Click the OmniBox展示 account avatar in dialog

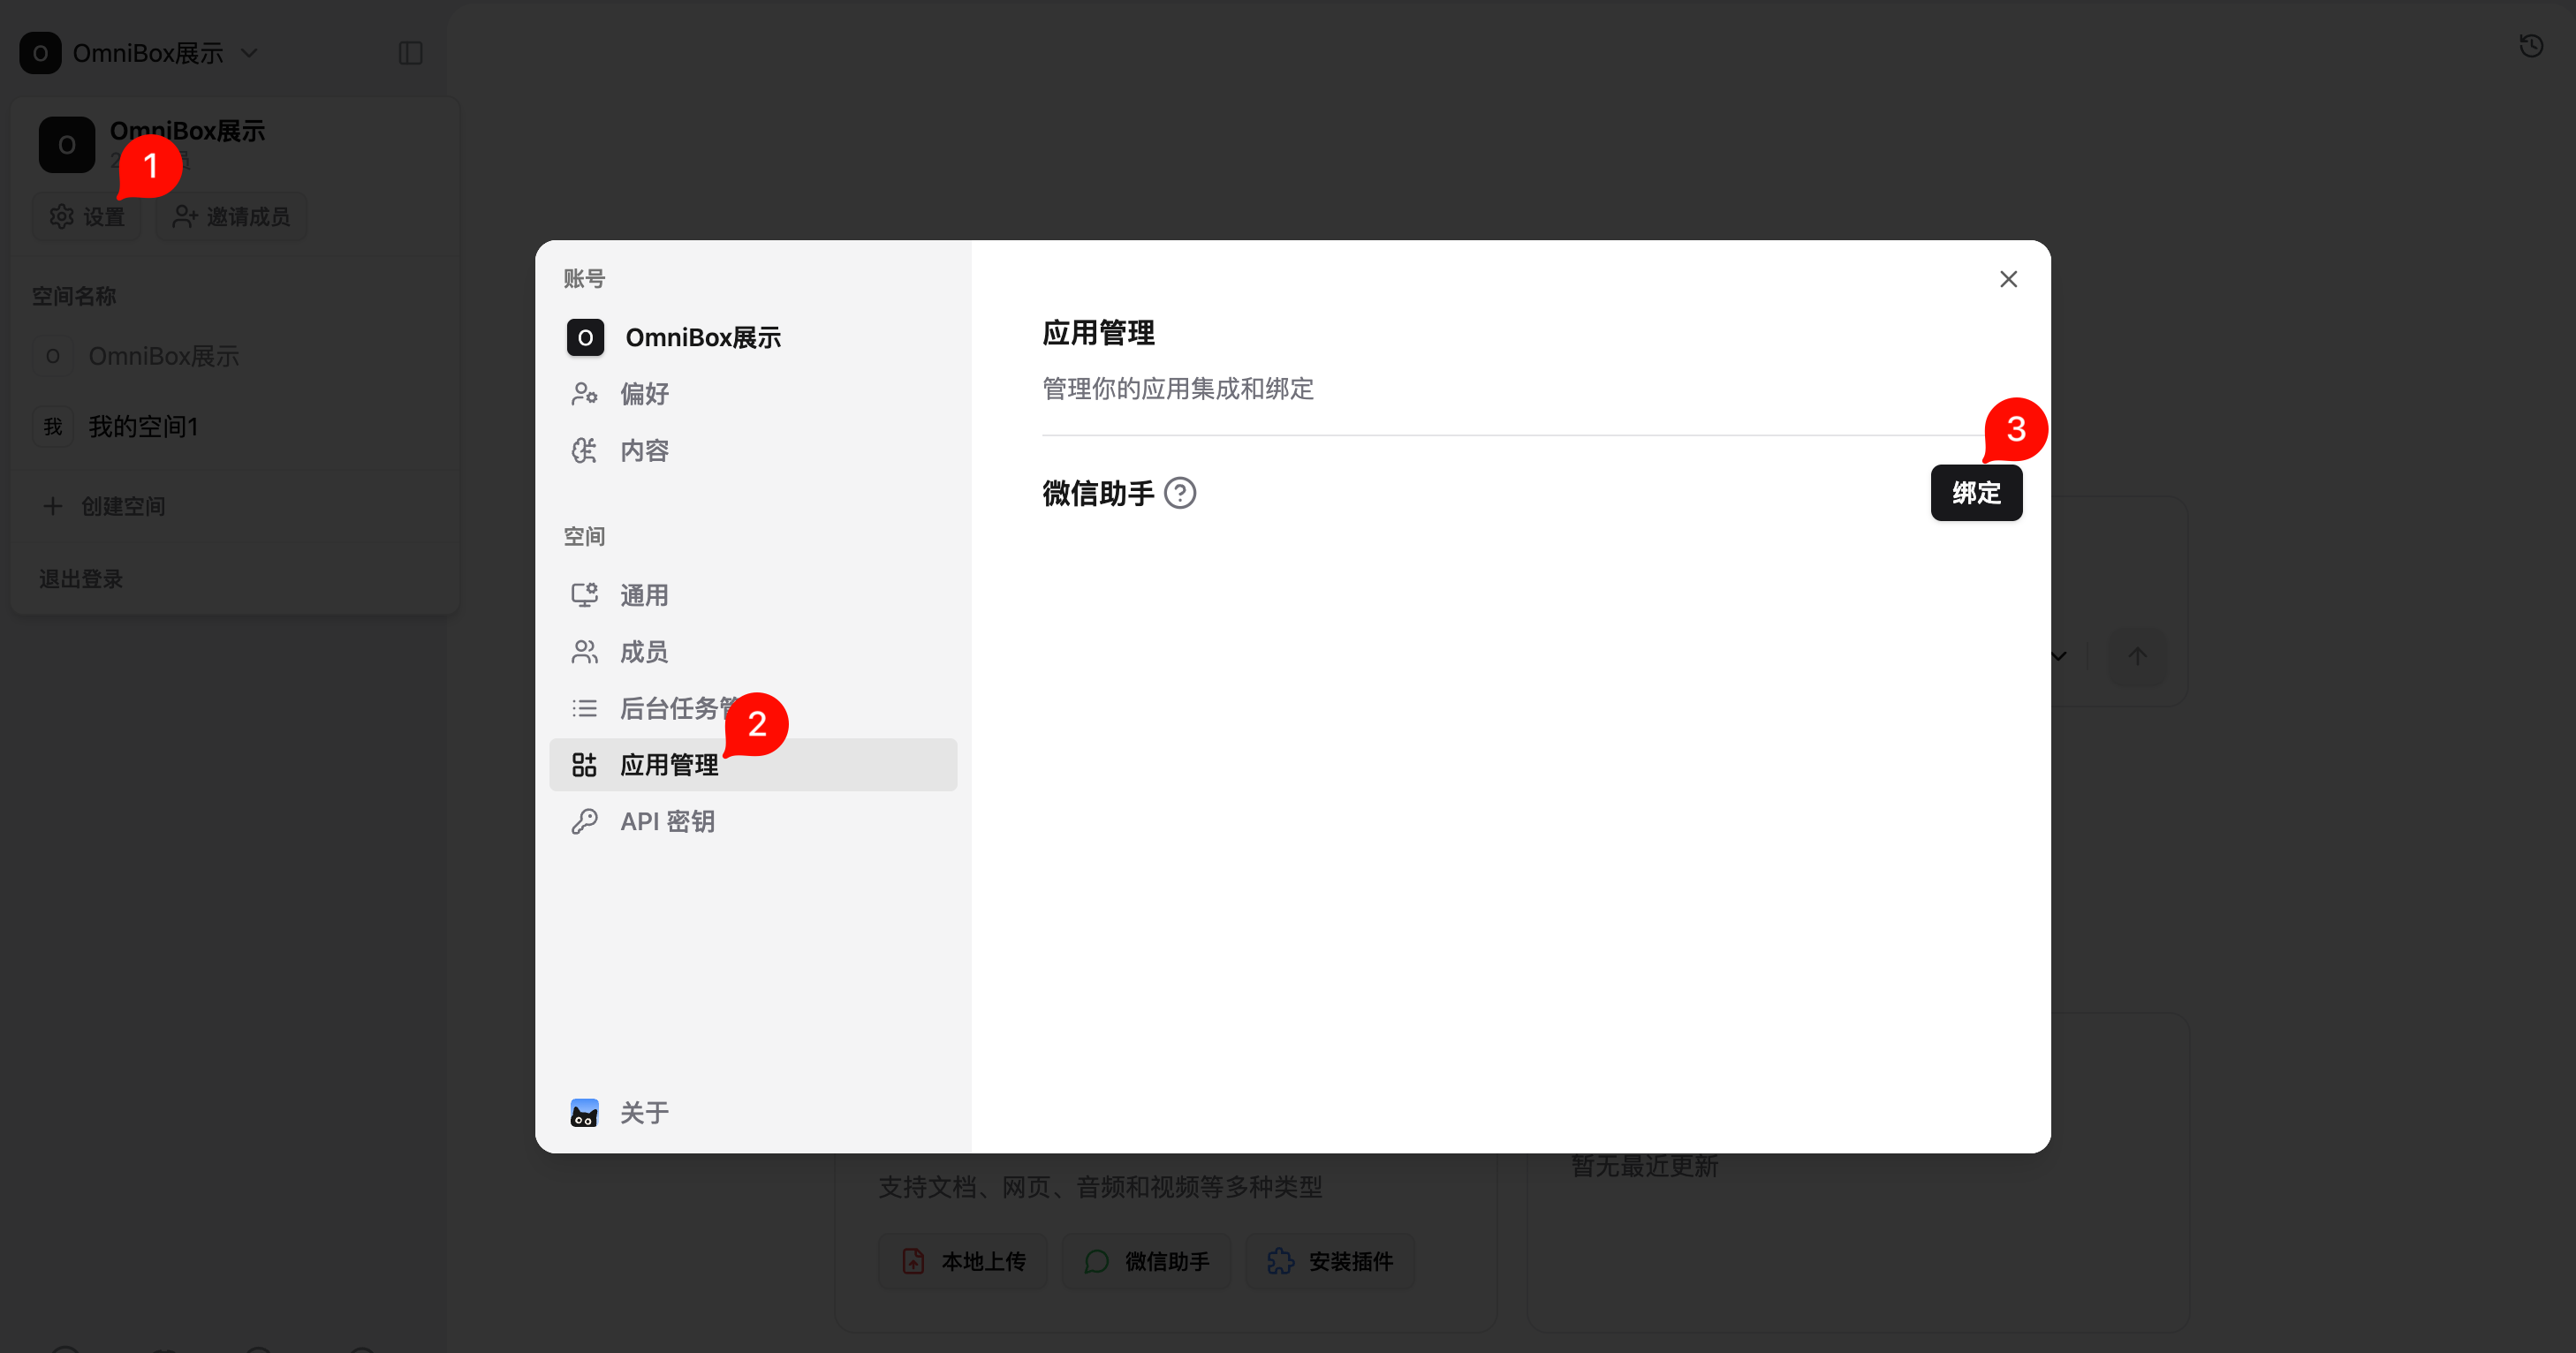(x=585, y=338)
